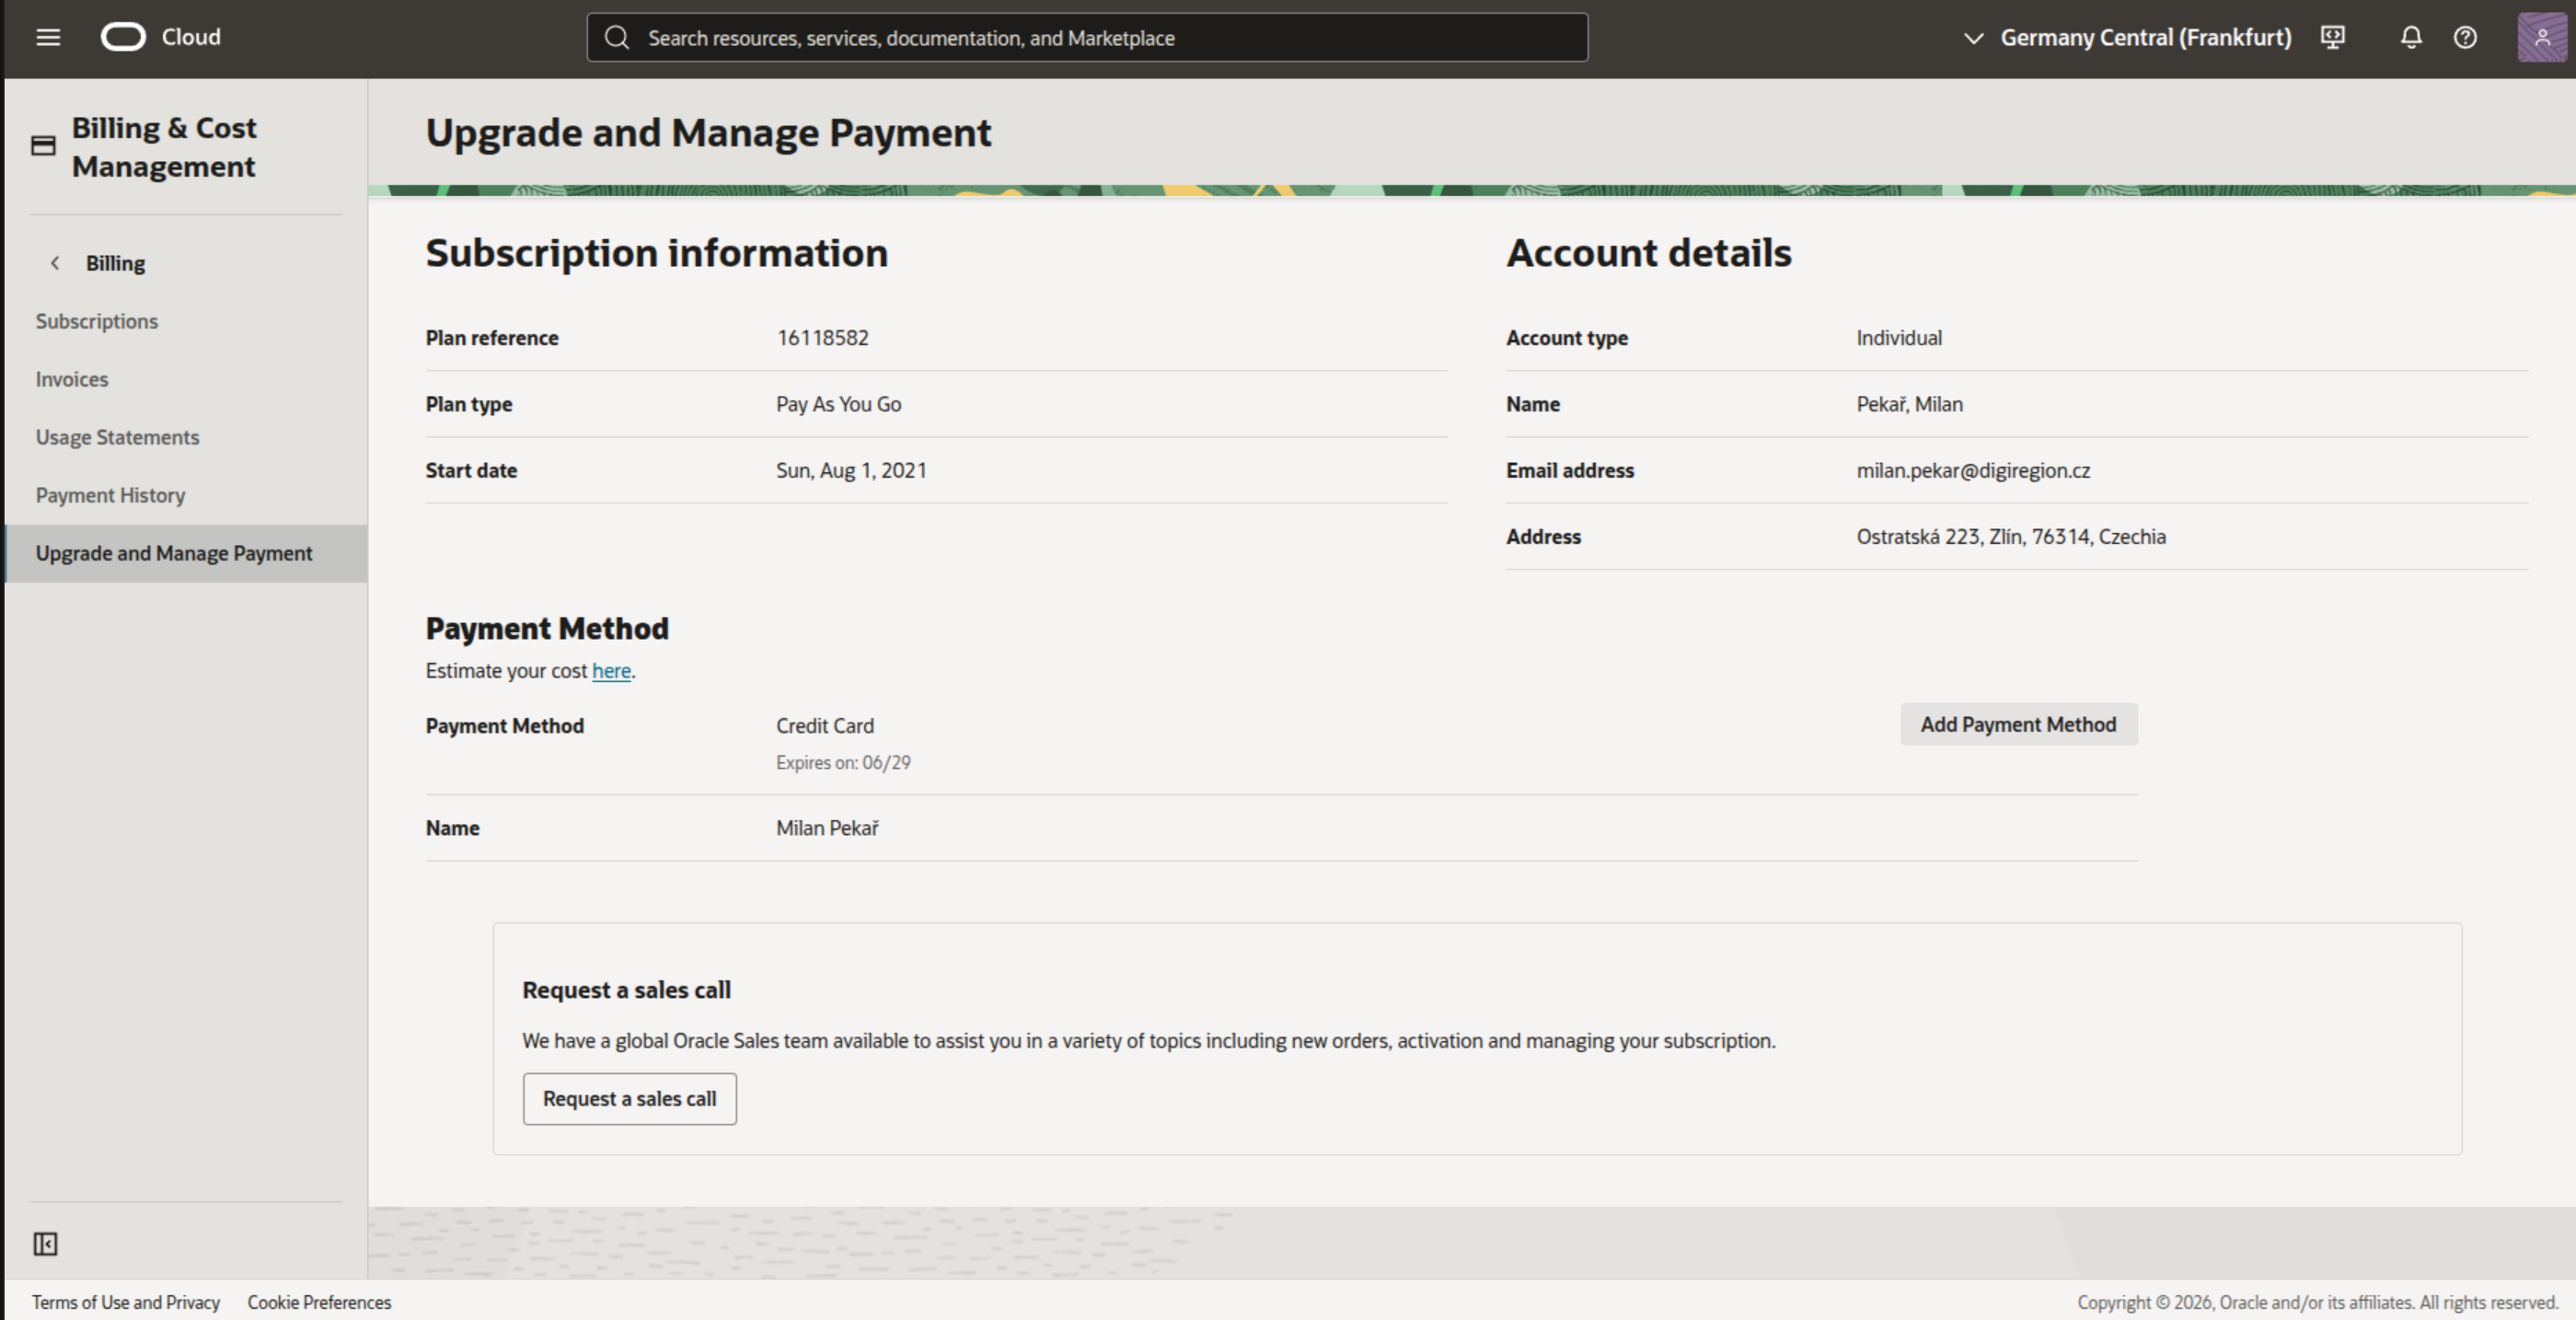Click the 'Expires on: 06/29' text
Viewport: 2576px width, 1320px height.
[x=843, y=762]
